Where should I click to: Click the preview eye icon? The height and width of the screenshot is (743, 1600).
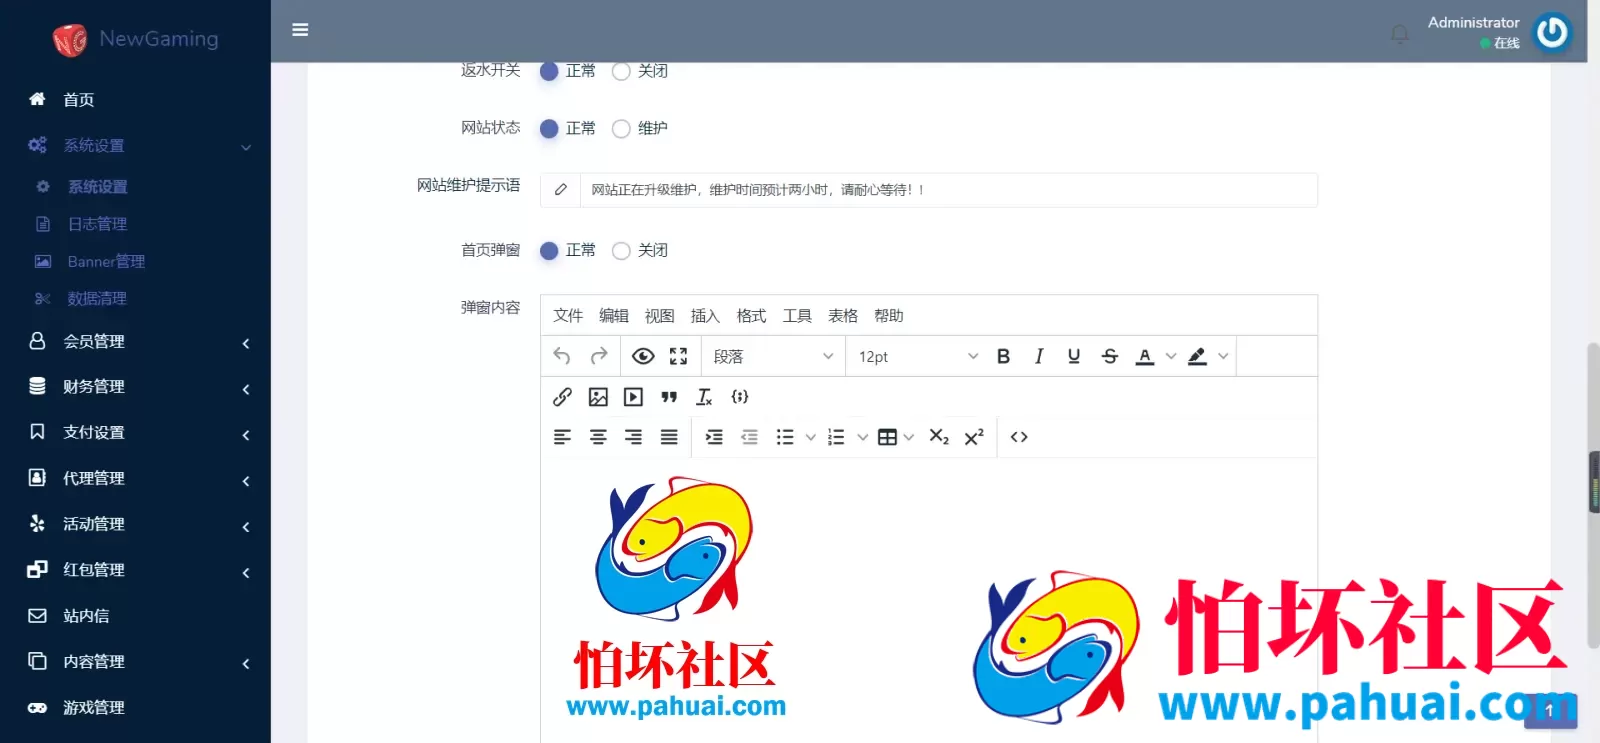click(x=643, y=356)
